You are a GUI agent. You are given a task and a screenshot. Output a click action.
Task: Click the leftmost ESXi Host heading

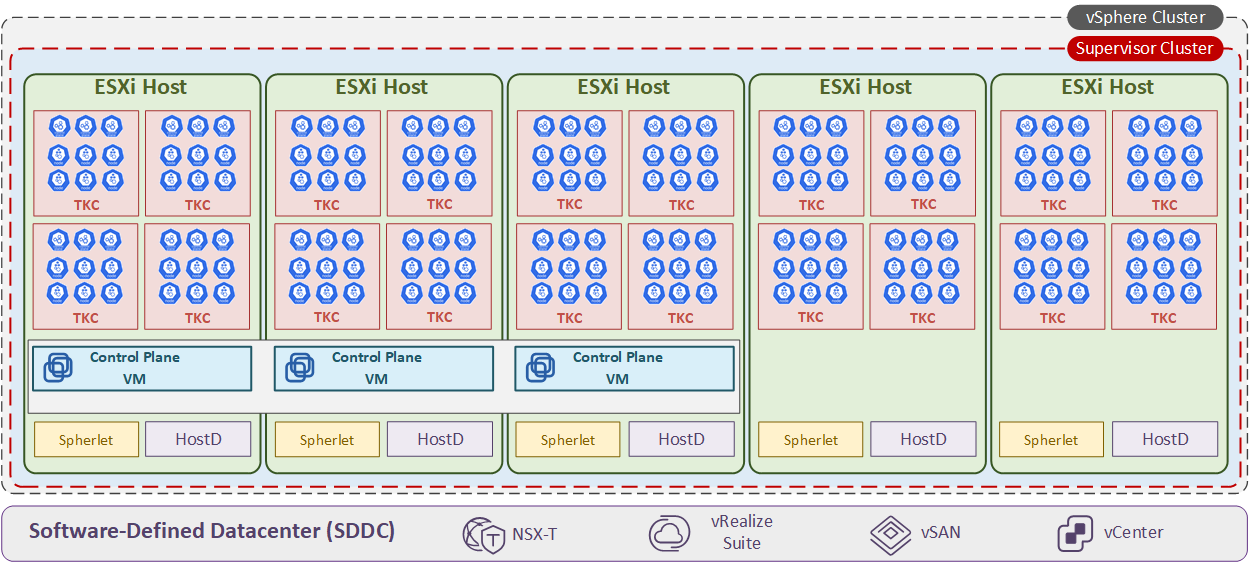tap(141, 87)
